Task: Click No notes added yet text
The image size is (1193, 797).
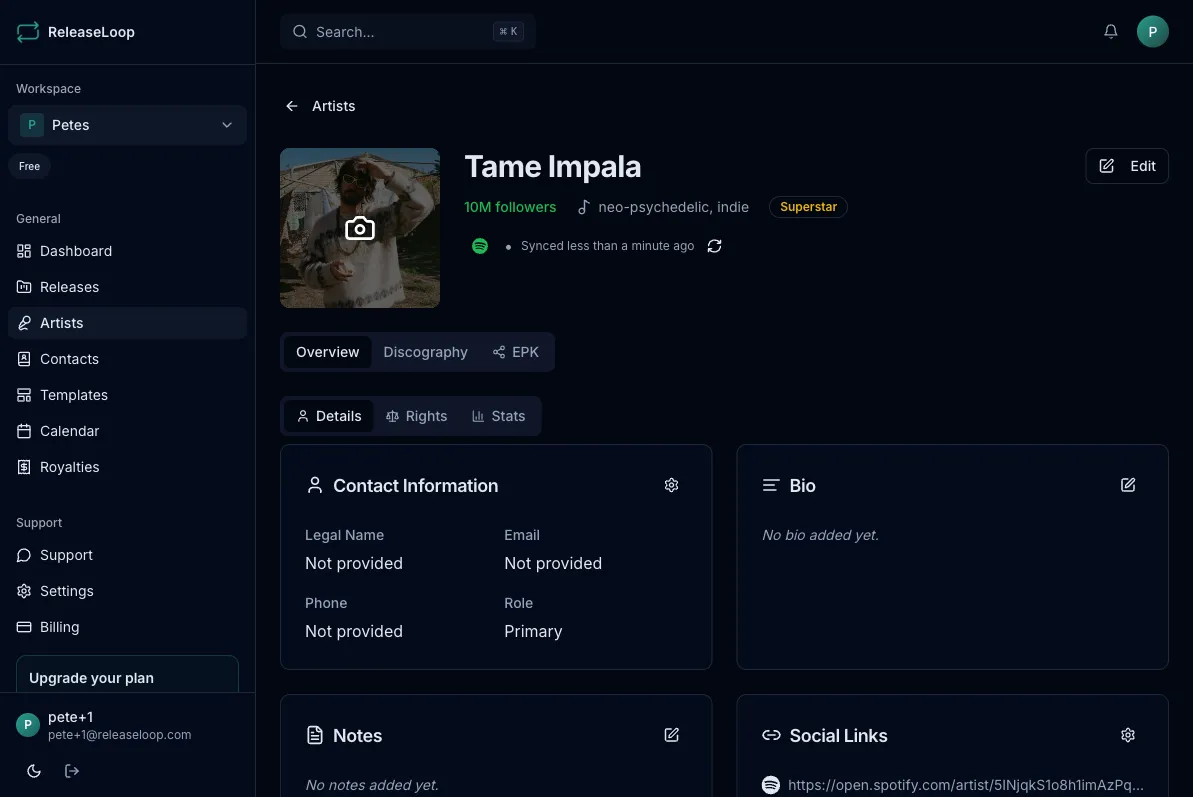Action: pyautogui.click(x=372, y=785)
